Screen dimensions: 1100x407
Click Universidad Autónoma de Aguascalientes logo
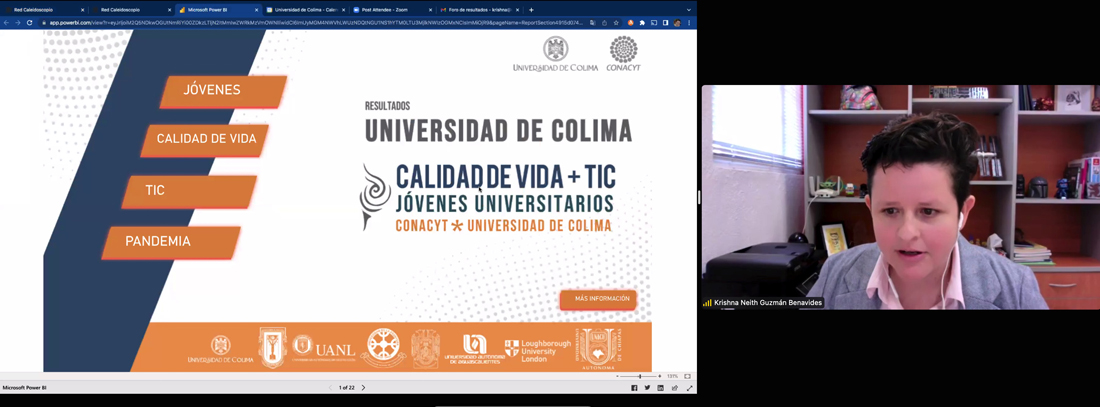pyautogui.click(x=474, y=349)
